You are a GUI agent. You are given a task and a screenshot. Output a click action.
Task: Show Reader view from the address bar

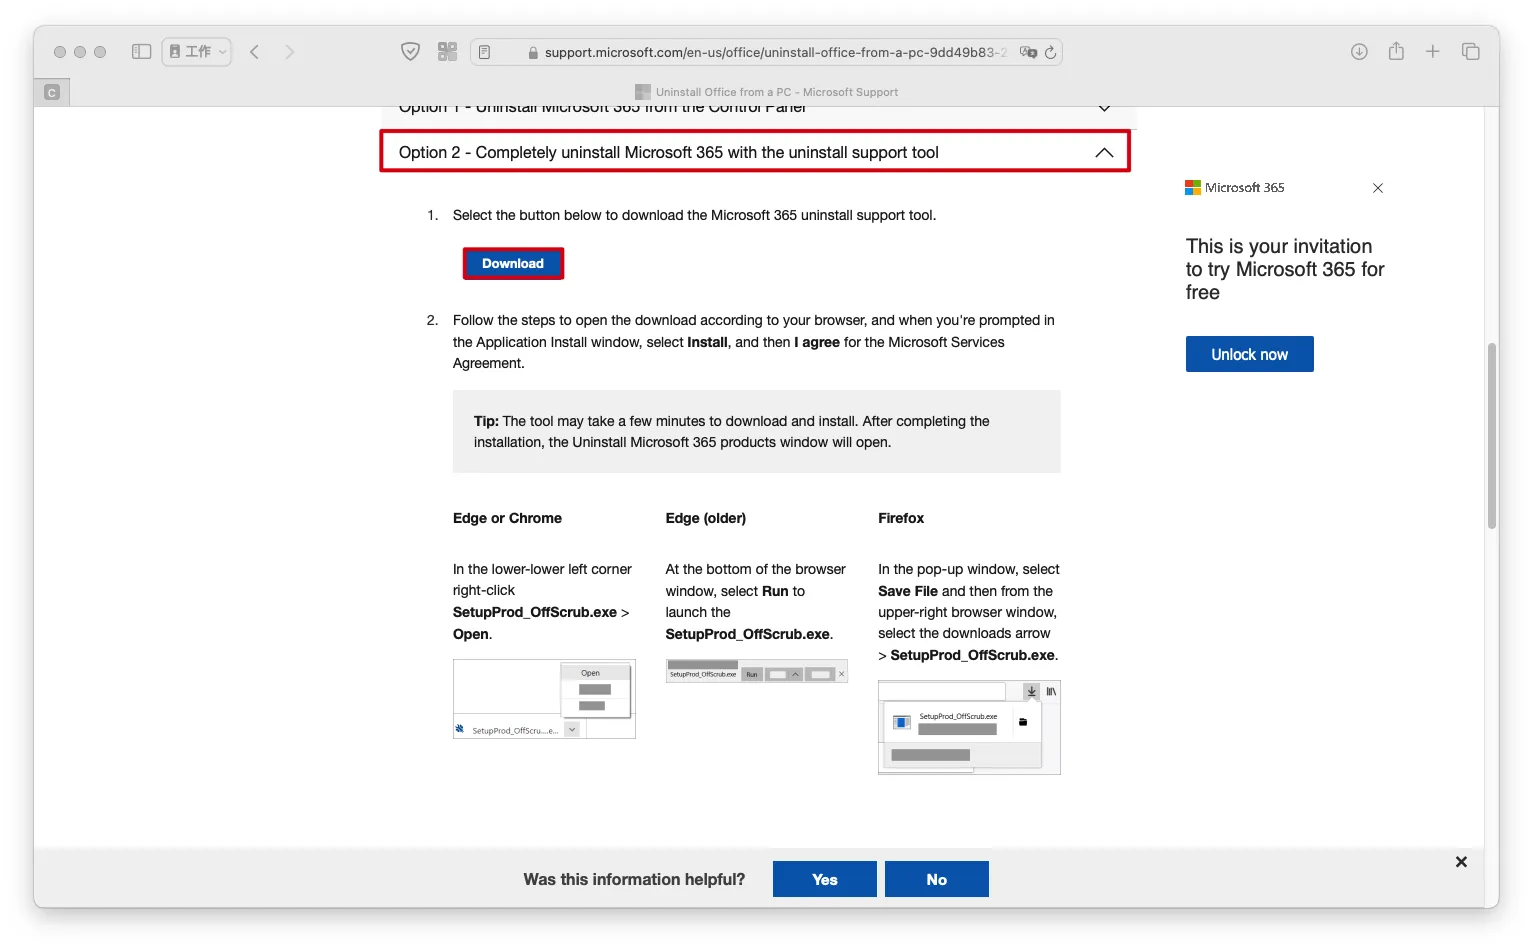point(485,52)
